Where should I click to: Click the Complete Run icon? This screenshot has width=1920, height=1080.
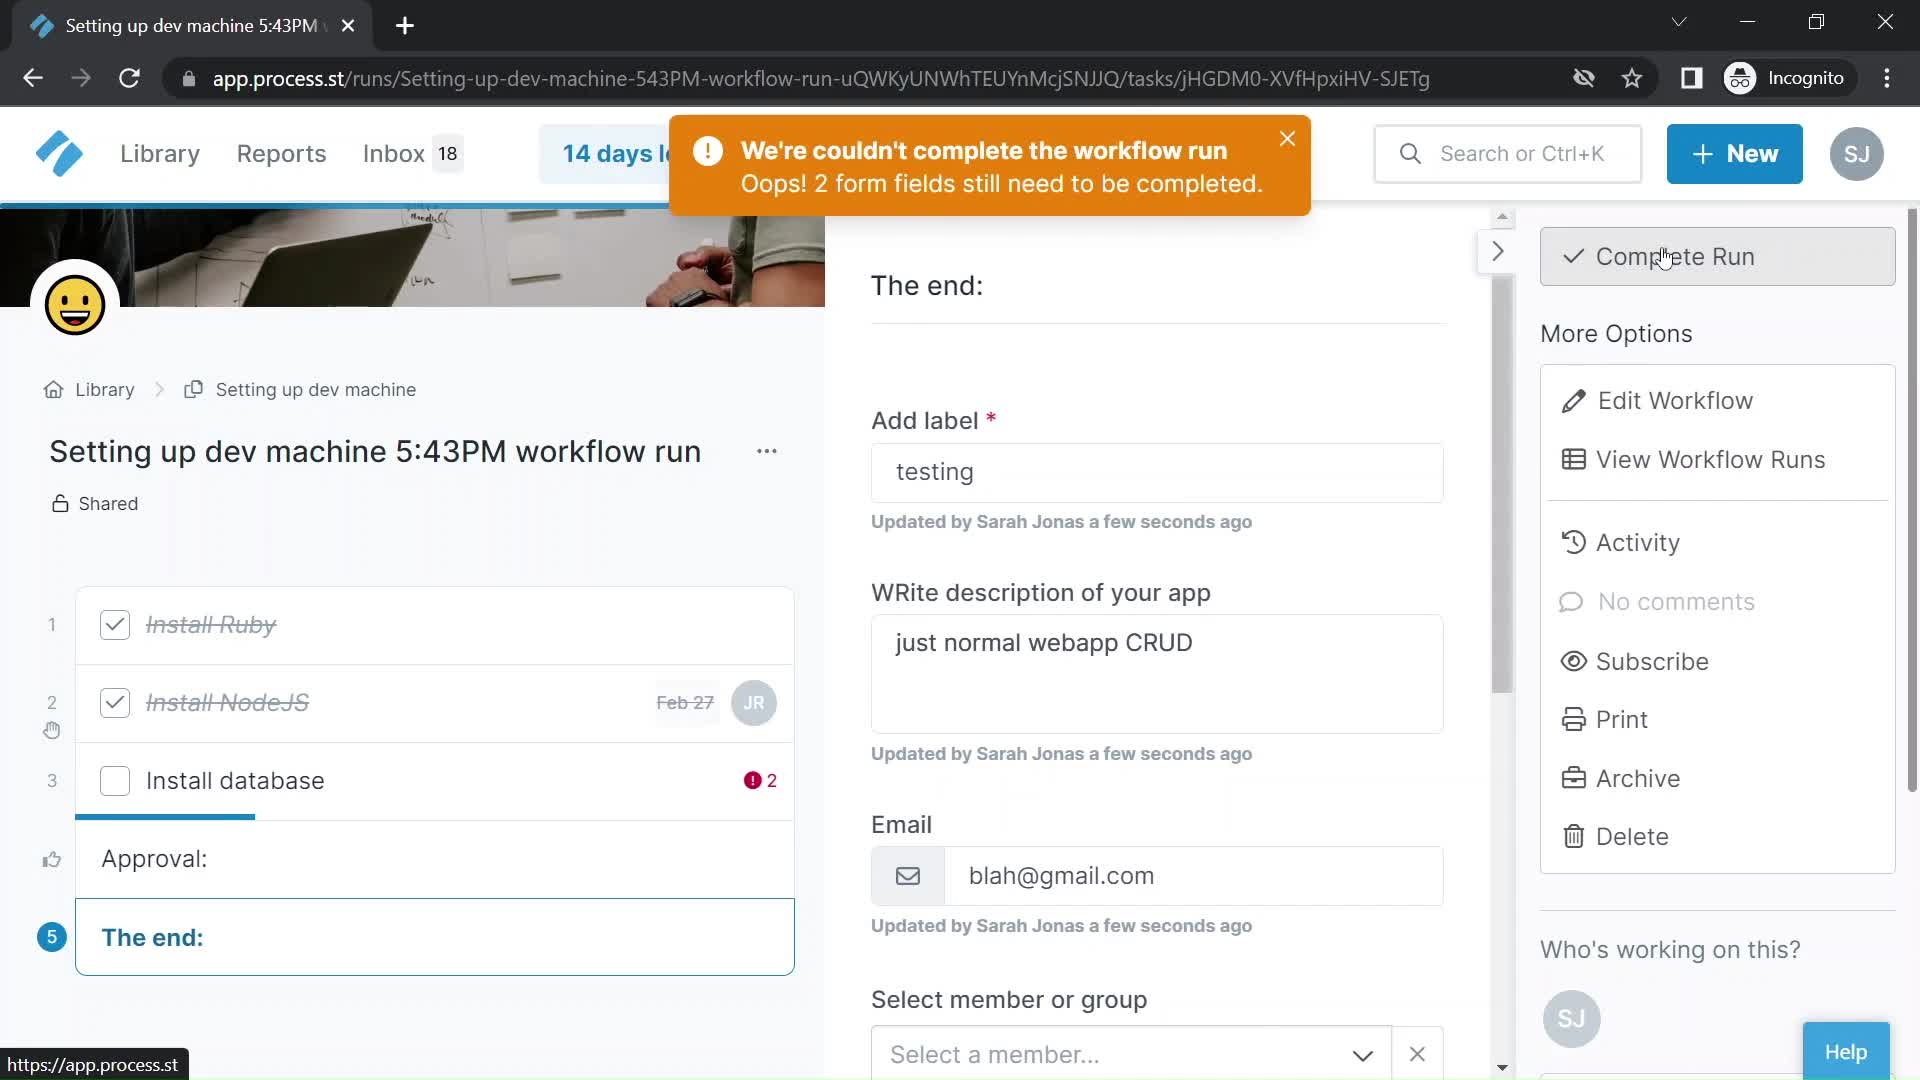(x=1571, y=257)
